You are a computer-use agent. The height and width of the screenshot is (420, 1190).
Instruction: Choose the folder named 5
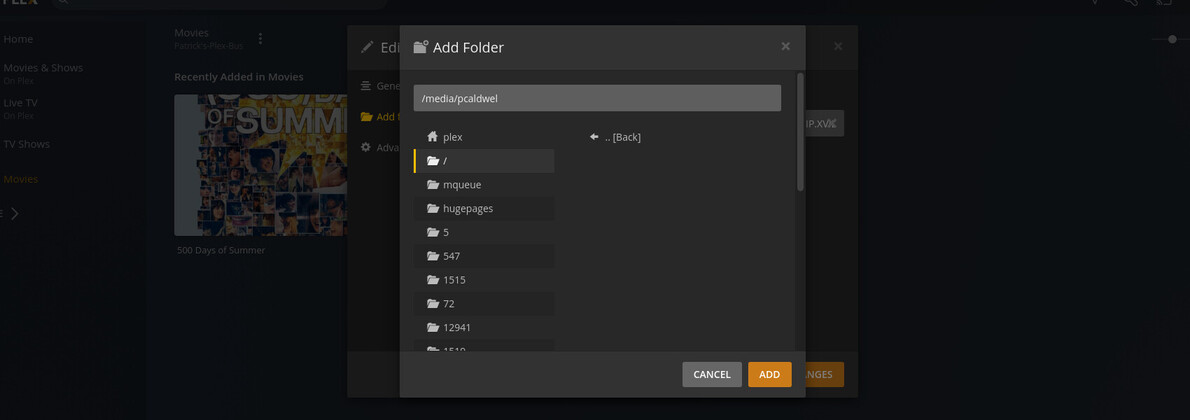point(446,233)
